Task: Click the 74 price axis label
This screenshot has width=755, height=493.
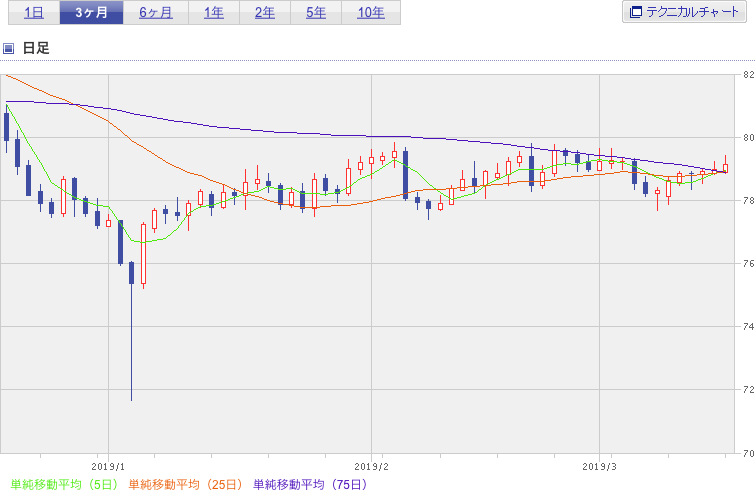Action: 748,326
